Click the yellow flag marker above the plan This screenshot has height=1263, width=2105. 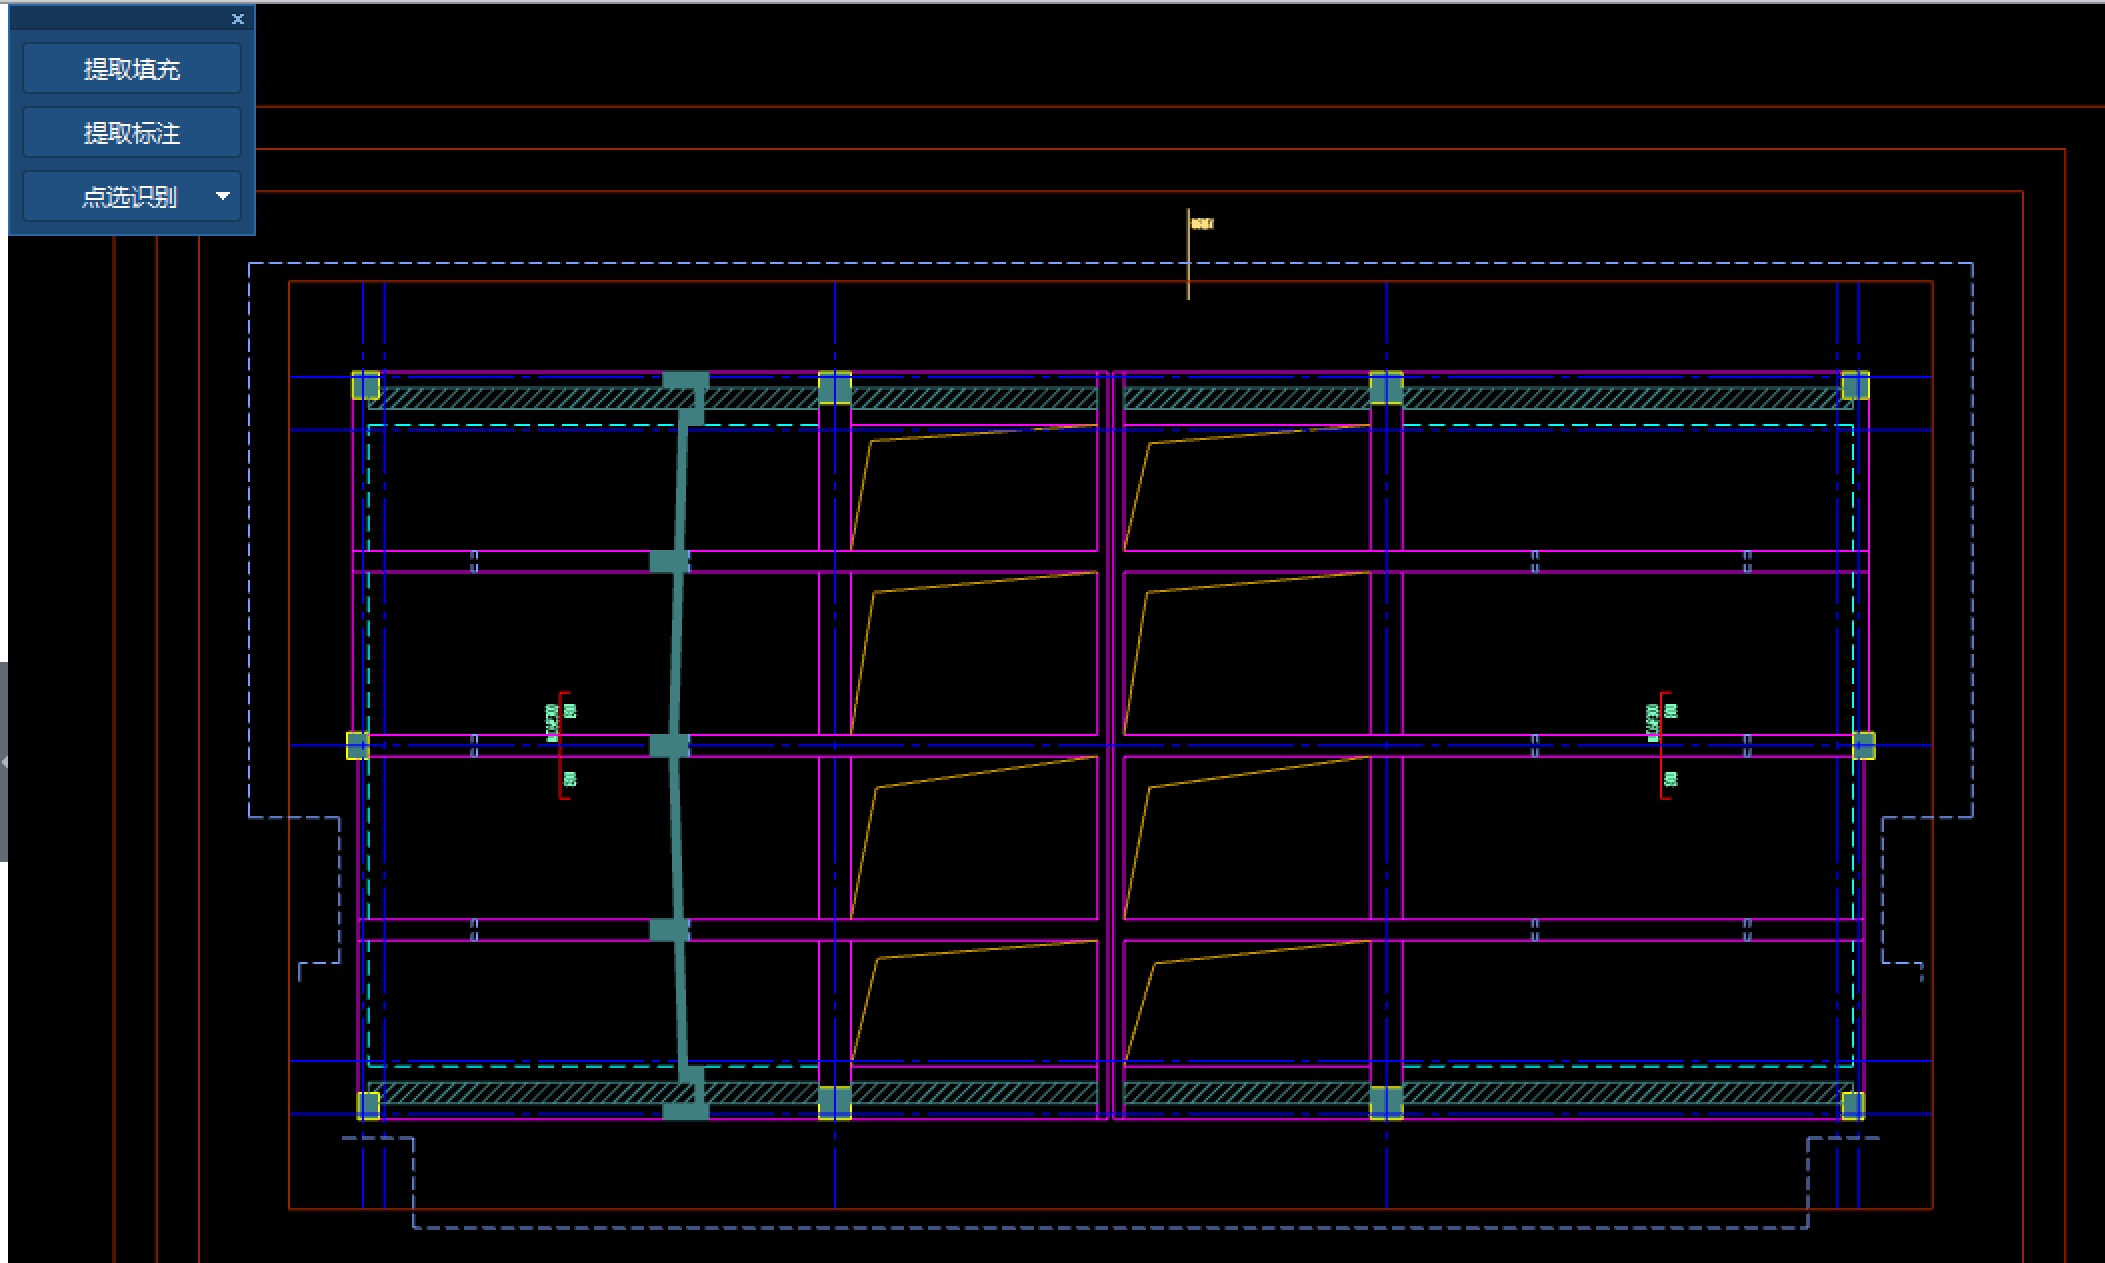(1201, 224)
